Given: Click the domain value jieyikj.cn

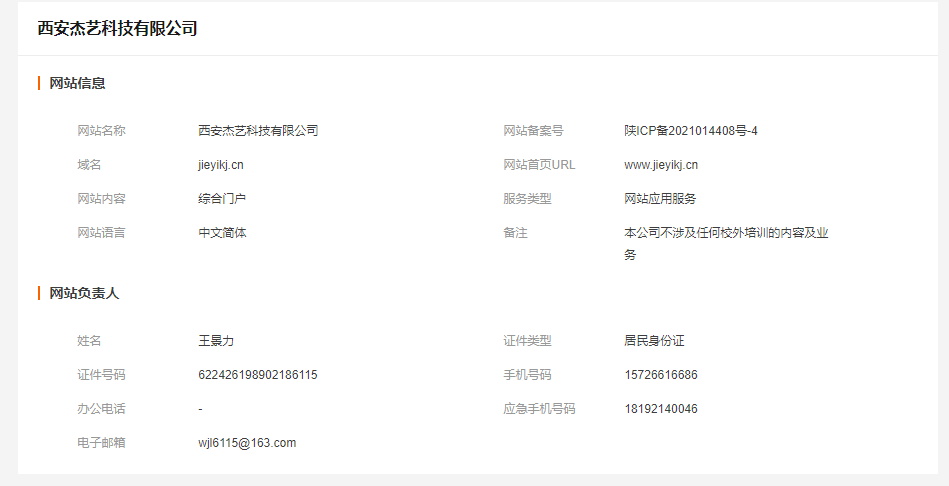Looking at the screenshot, I should point(220,165).
